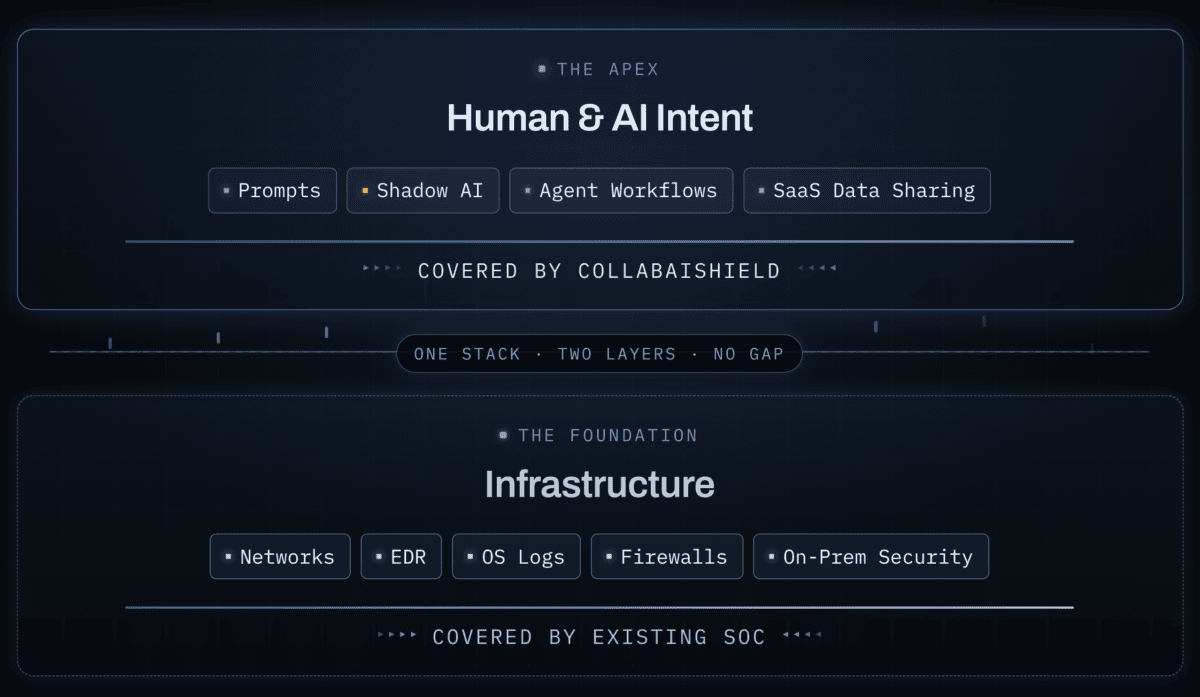
Task: Select the SaaS Data Sharing chip
Action: coord(867,190)
